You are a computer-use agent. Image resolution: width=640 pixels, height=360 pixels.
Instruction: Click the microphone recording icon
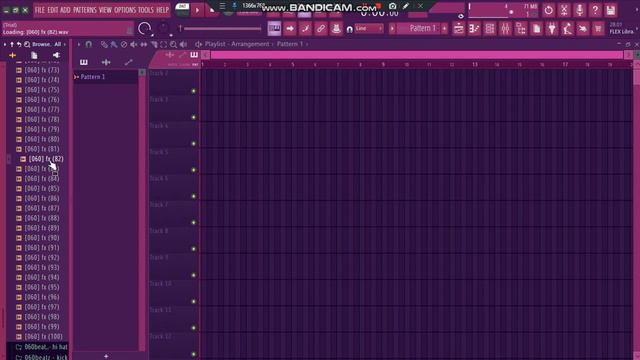point(580,10)
